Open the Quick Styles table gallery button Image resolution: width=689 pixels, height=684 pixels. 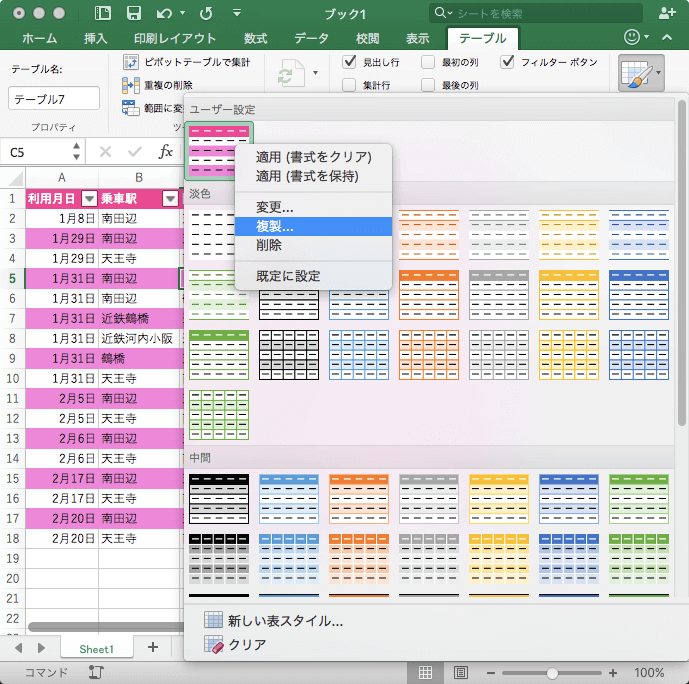point(640,73)
